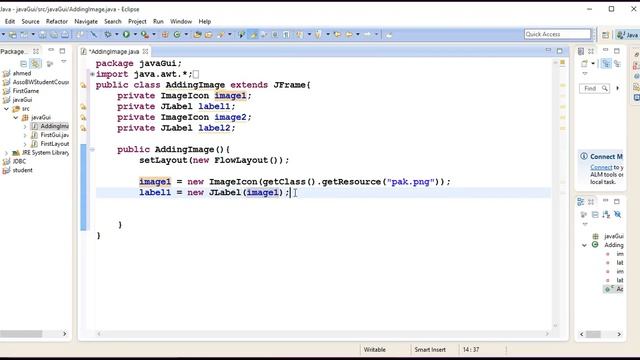Open the Refactor menu
The image size is (640, 360).
coord(57,21)
